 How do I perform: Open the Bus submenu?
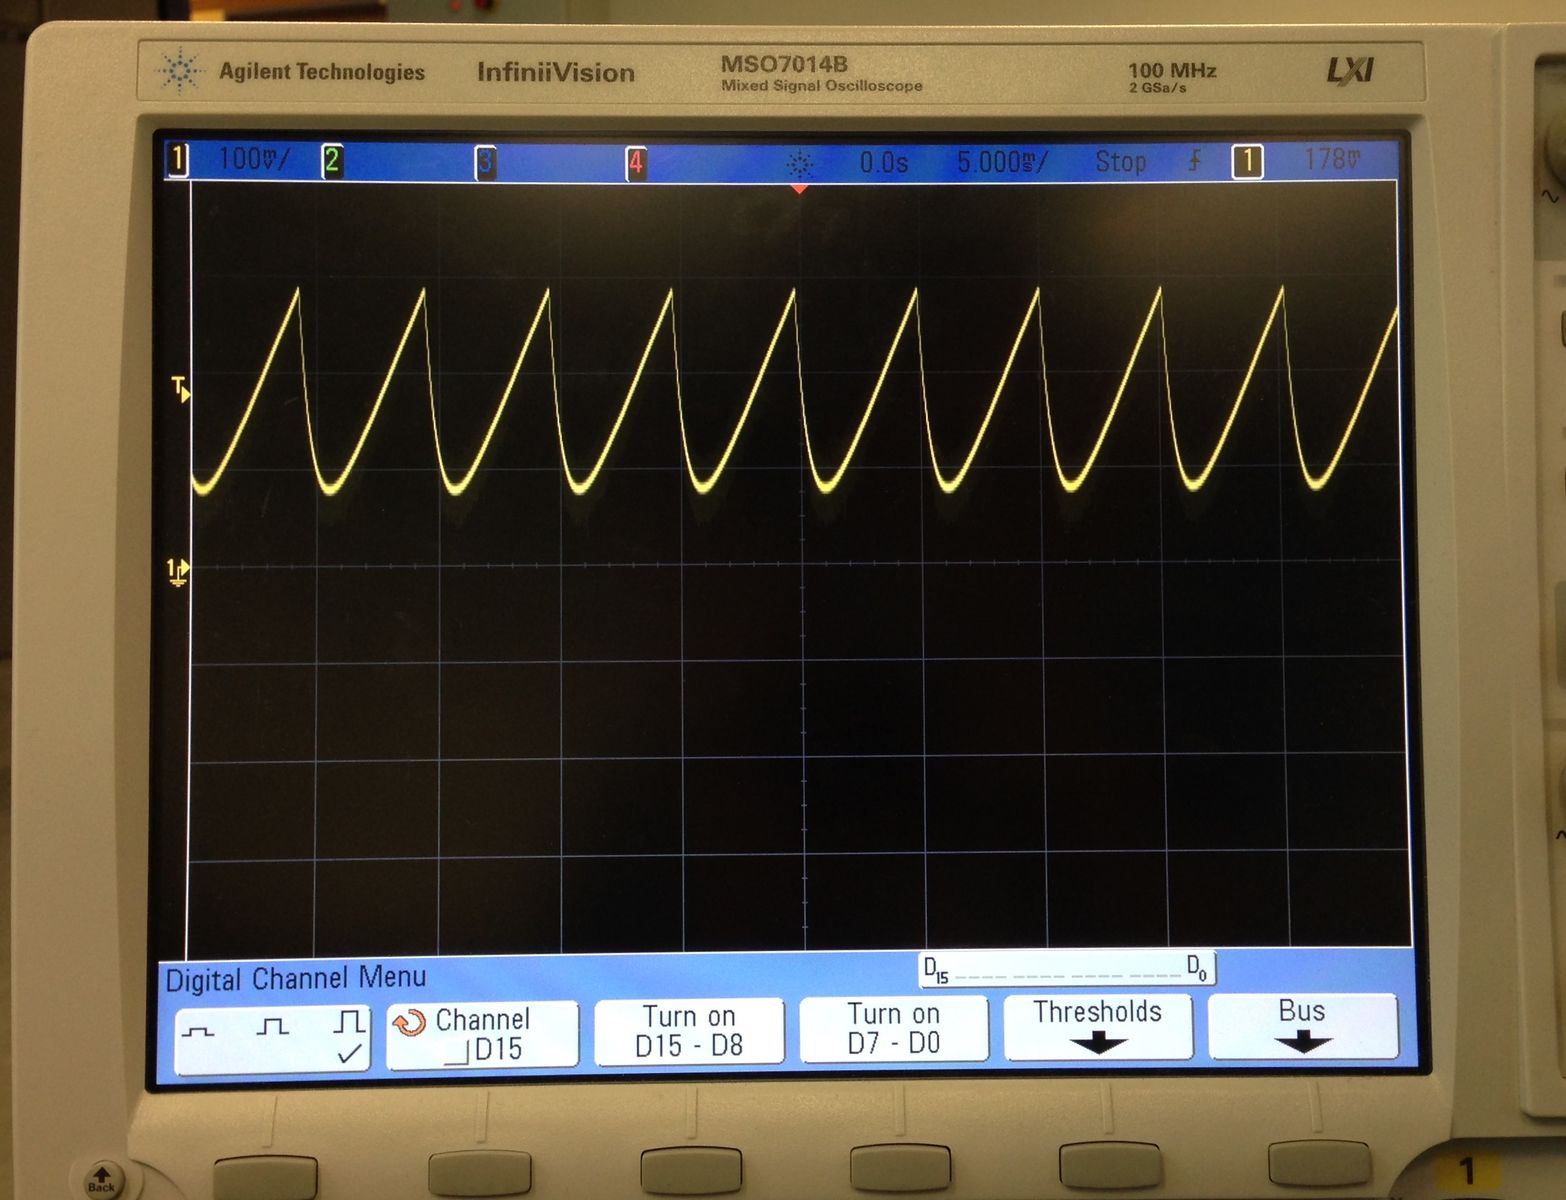1301,1025
